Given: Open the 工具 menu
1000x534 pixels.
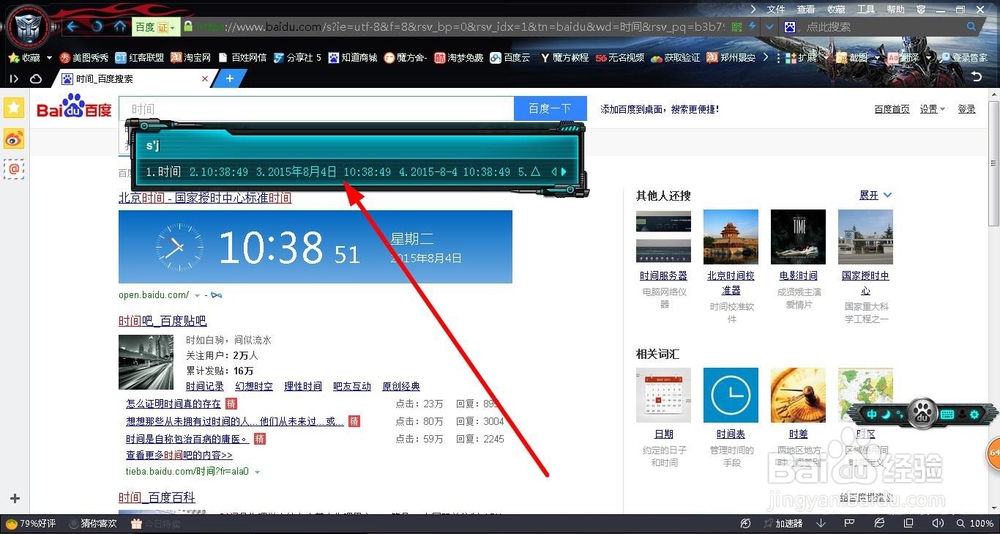Looking at the screenshot, I should pyautogui.click(x=865, y=9).
